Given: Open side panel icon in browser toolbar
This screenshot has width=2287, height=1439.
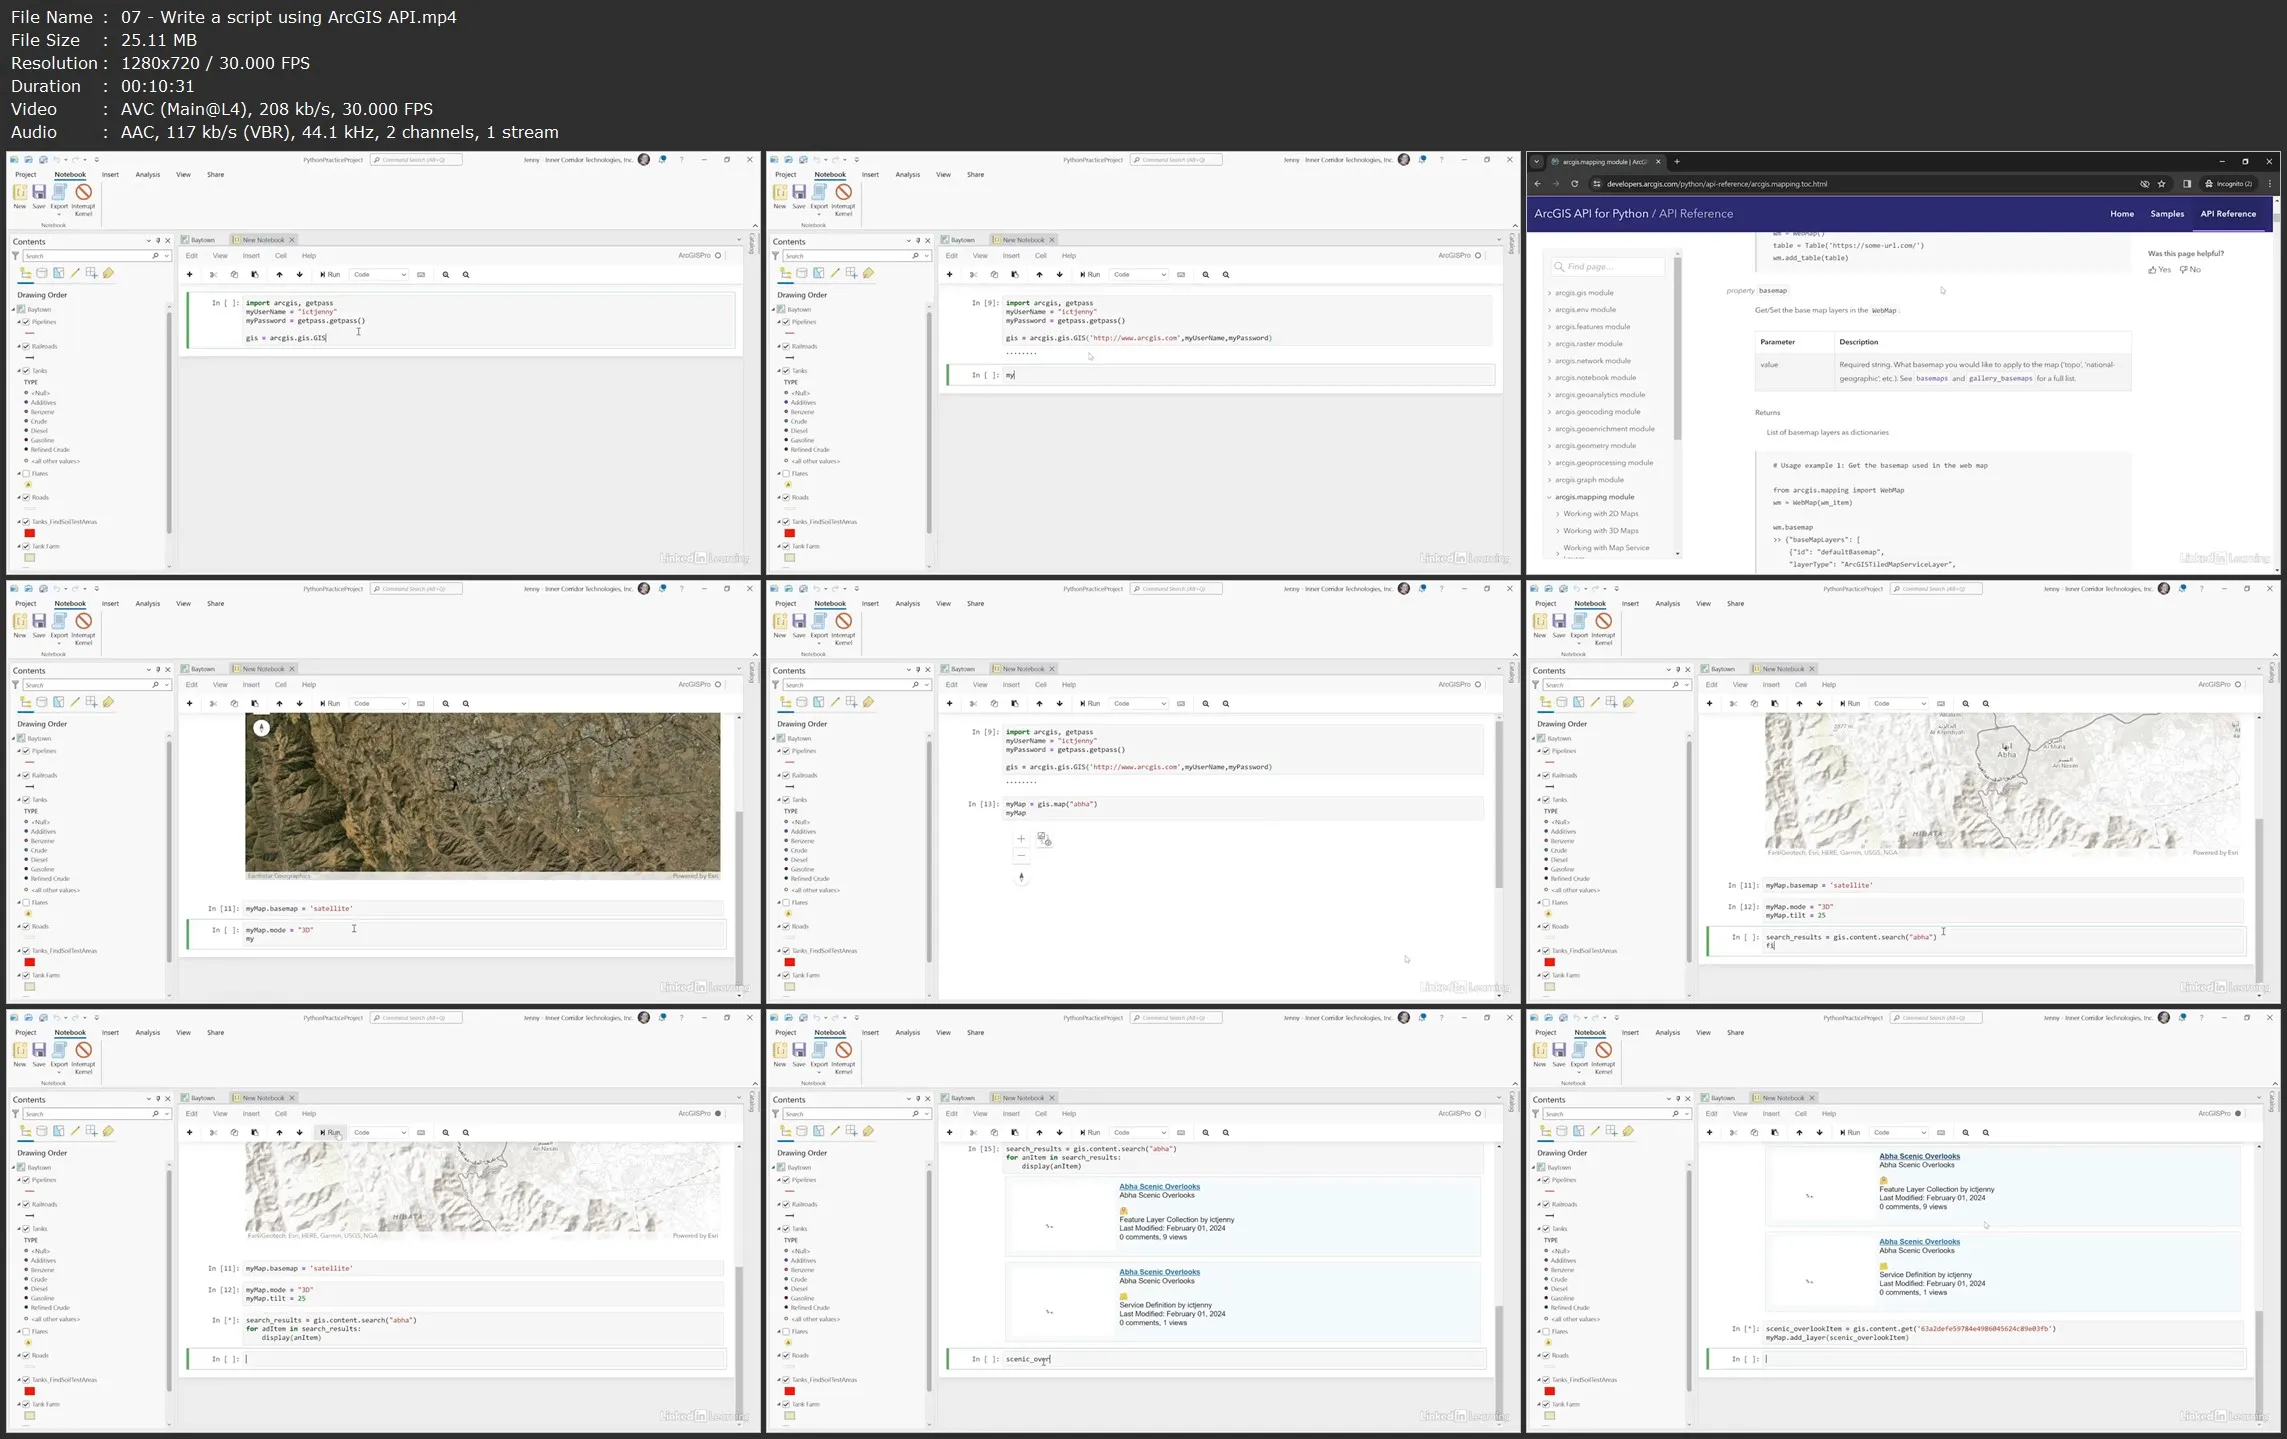Looking at the screenshot, I should click(x=2187, y=184).
